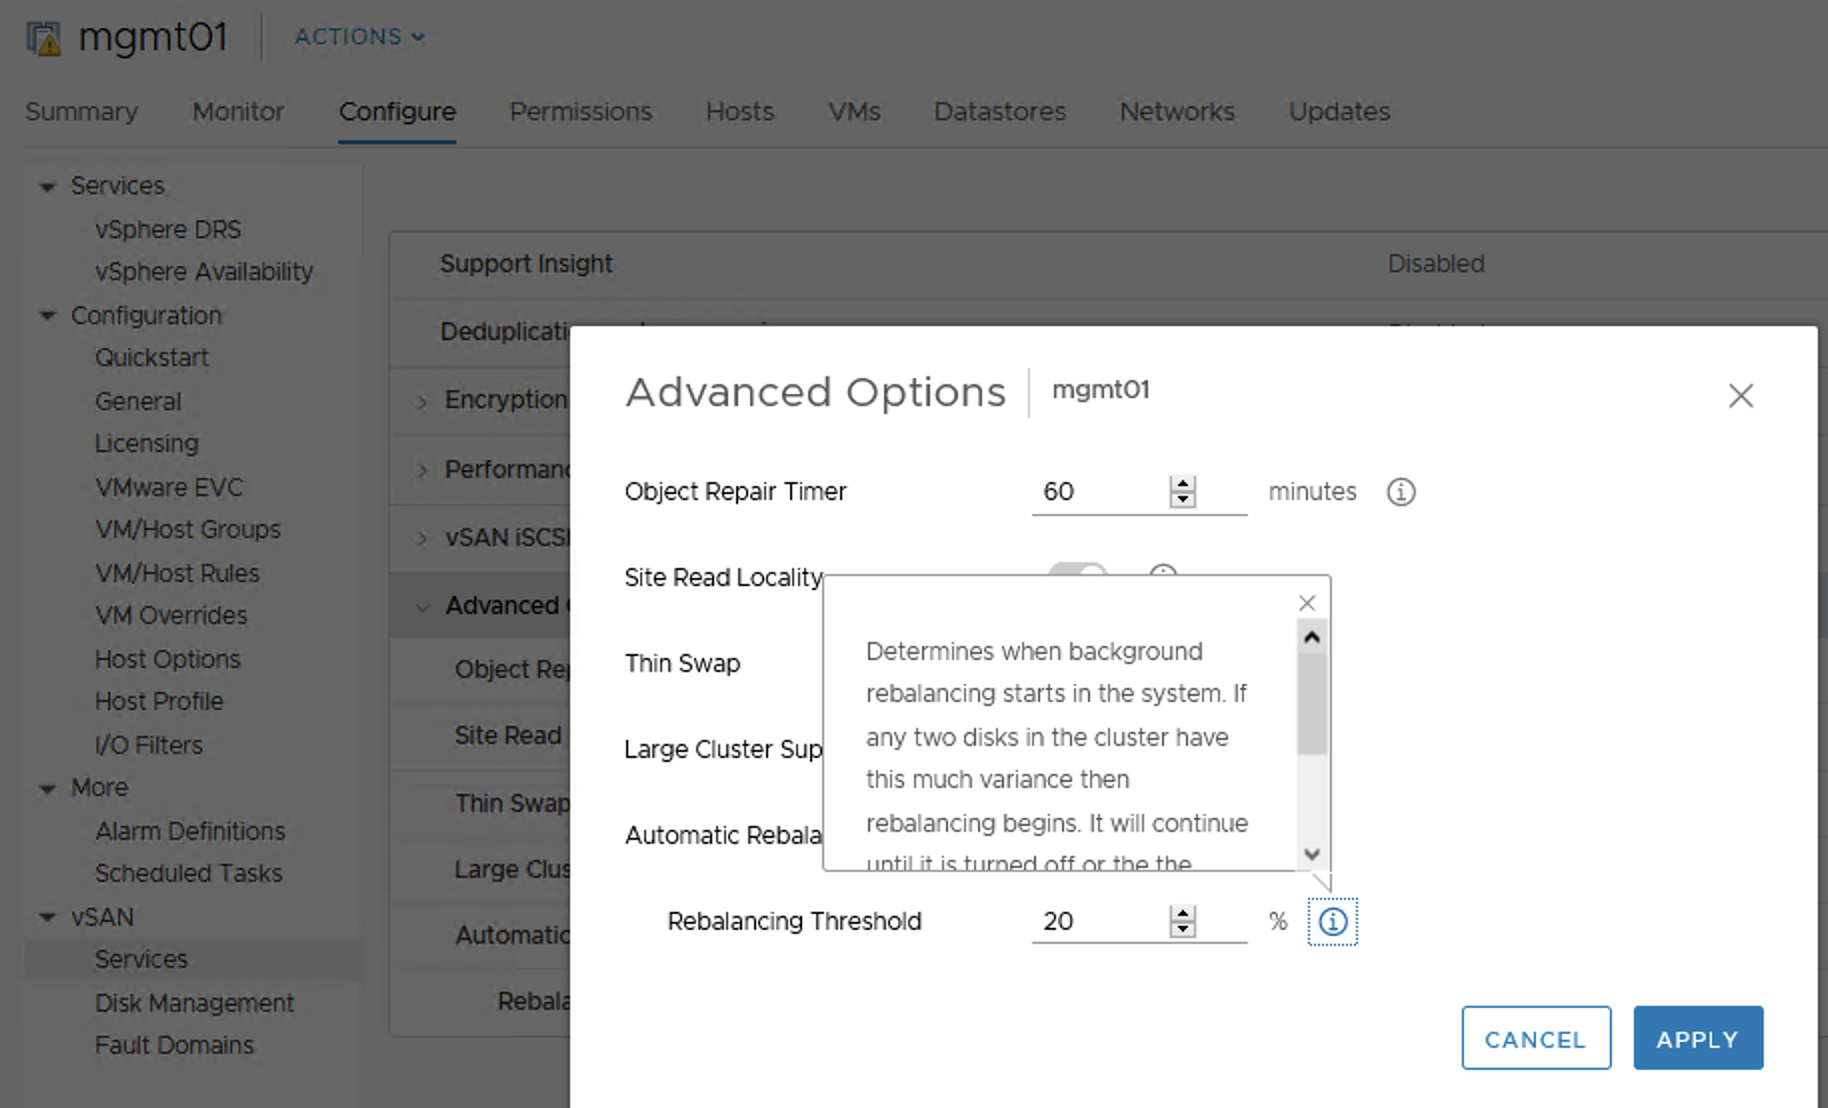Select VMware EVC item

click(169, 487)
